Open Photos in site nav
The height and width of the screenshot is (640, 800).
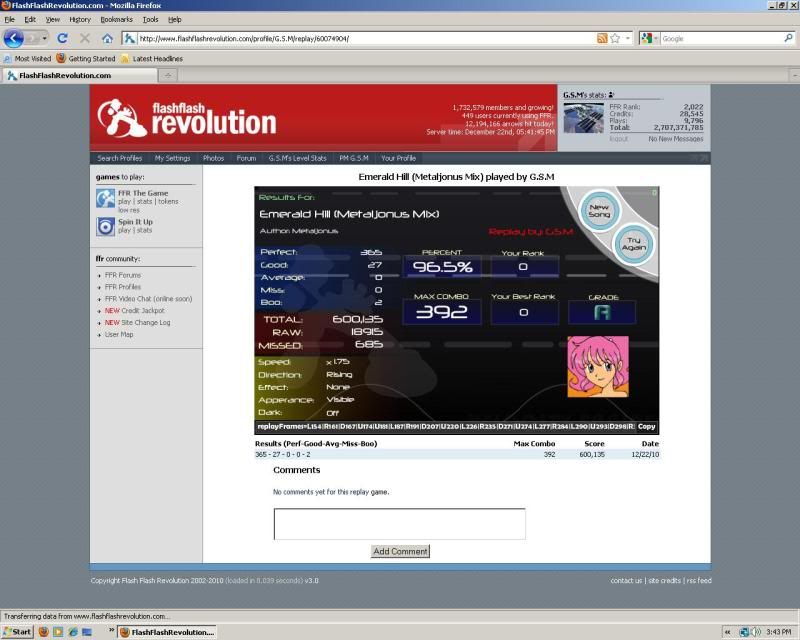tap(213, 158)
